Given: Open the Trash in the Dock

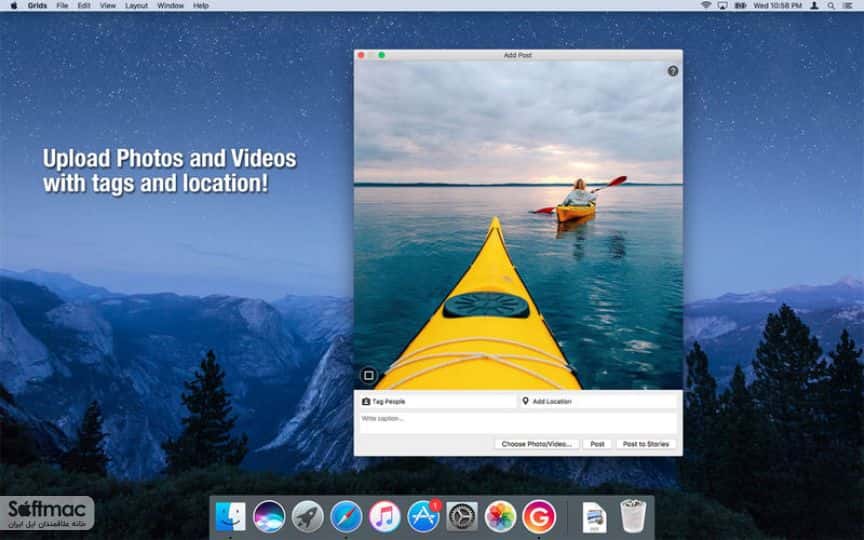Looking at the screenshot, I should pyautogui.click(x=633, y=516).
